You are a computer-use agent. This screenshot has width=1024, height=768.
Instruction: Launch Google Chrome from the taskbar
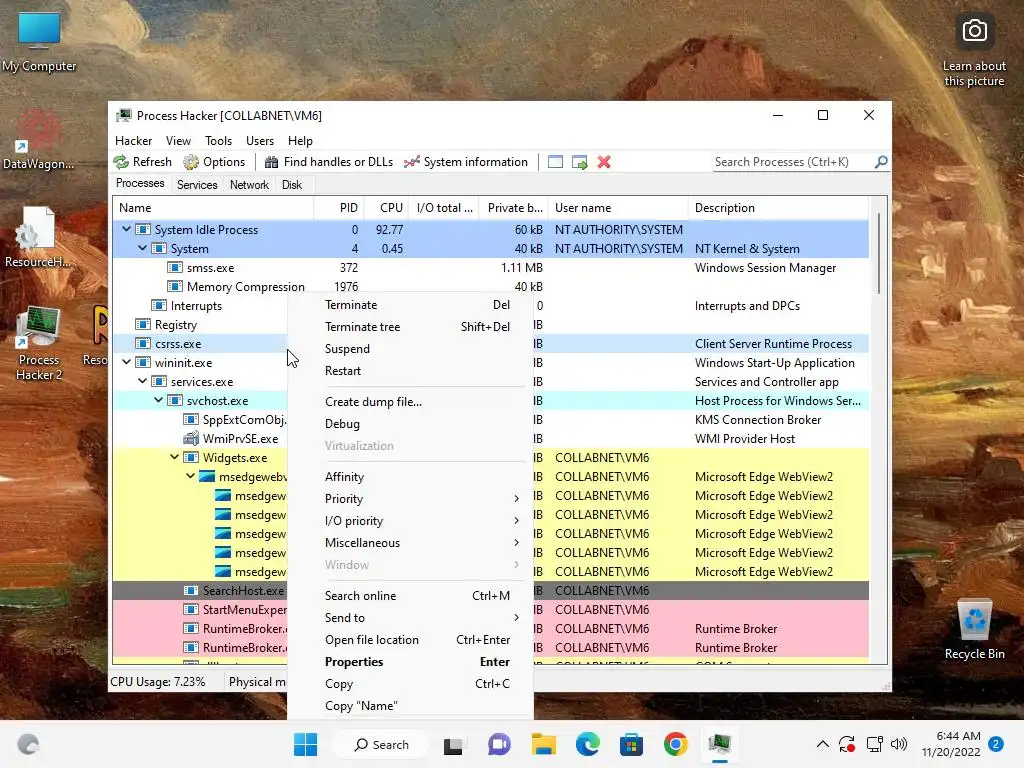[x=676, y=744]
